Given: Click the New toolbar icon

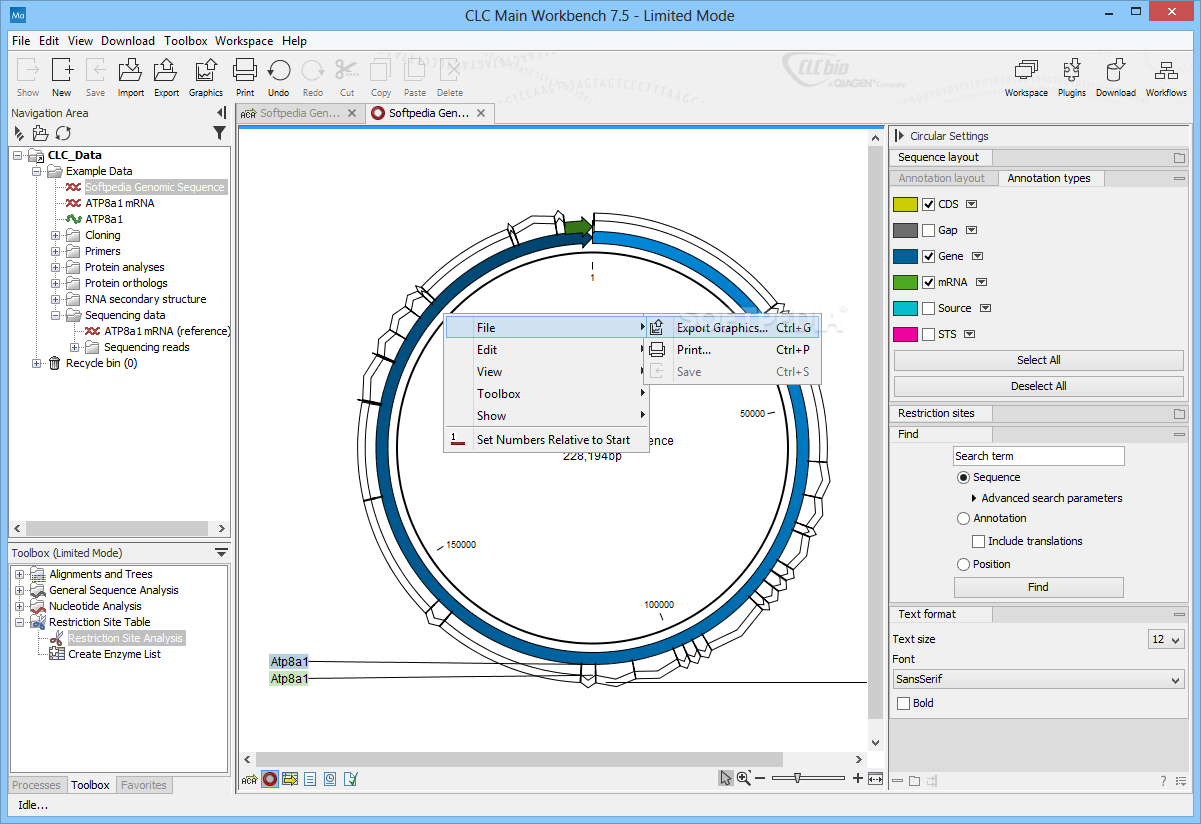Looking at the screenshot, I should coord(62,76).
